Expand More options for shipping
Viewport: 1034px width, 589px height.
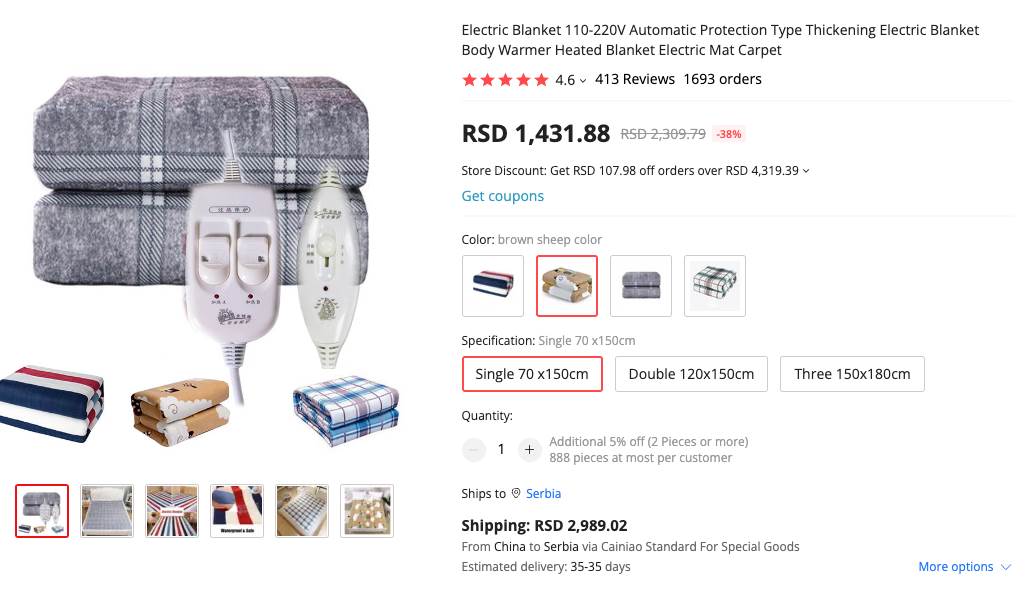coord(964,567)
